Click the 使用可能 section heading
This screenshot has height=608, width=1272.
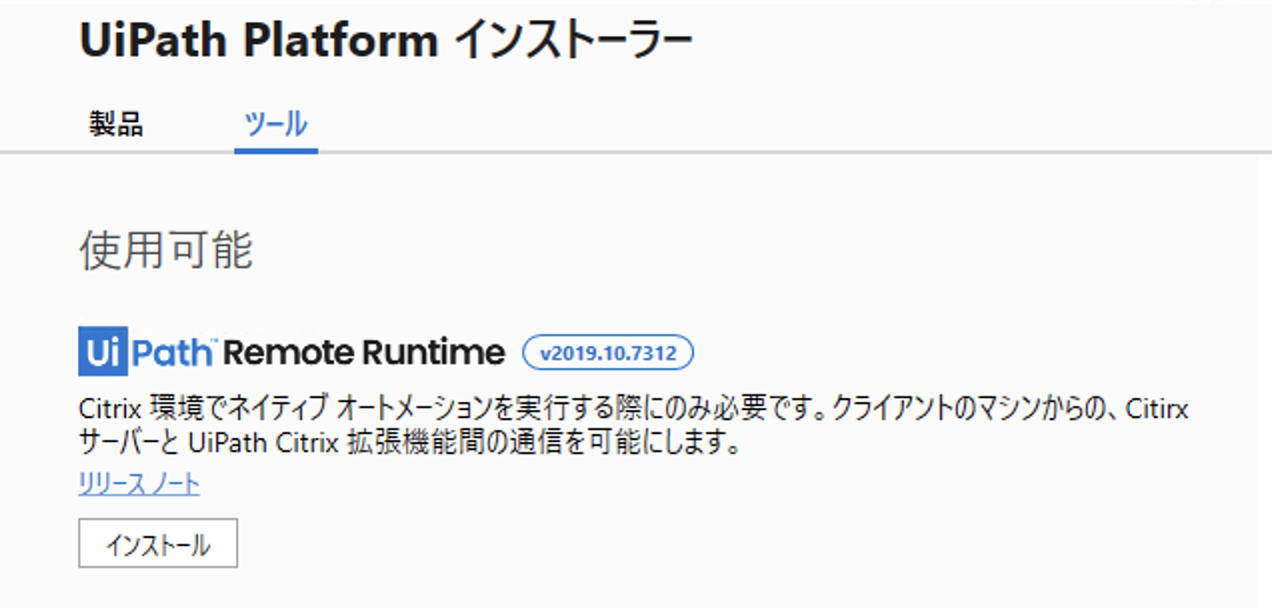(x=166, y=251)
